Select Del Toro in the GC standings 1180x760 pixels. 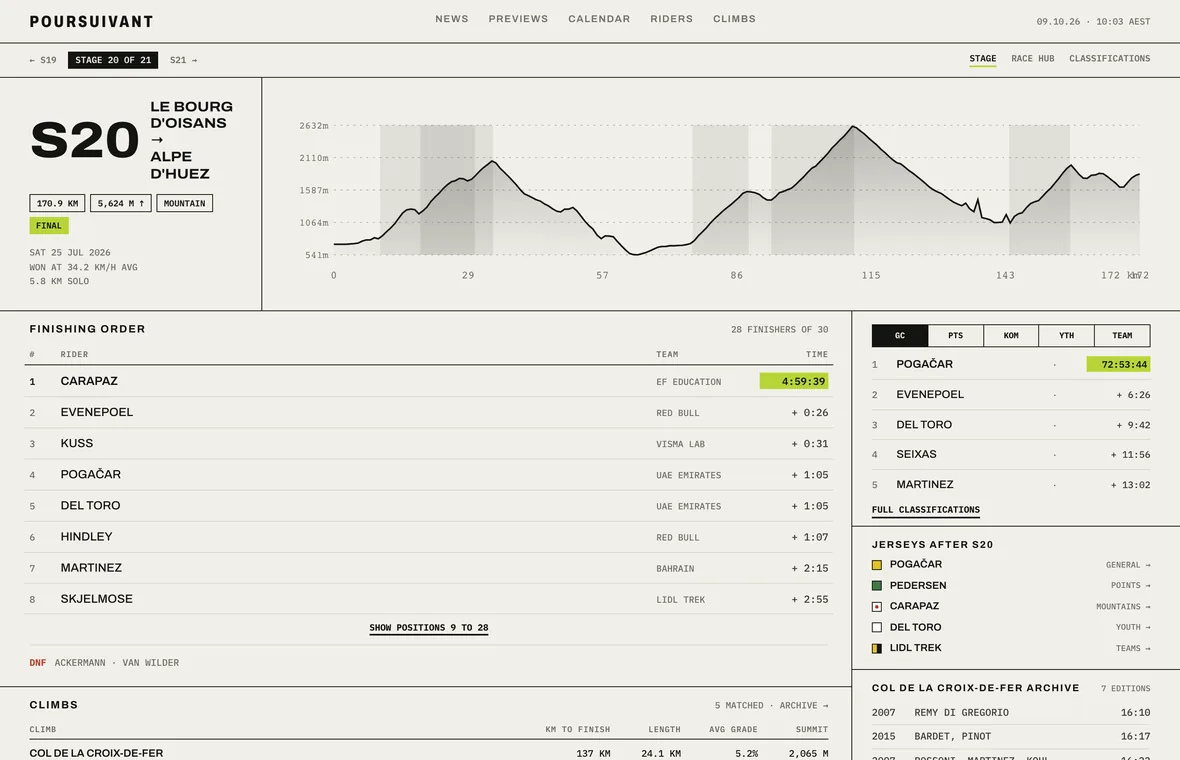1011,425
